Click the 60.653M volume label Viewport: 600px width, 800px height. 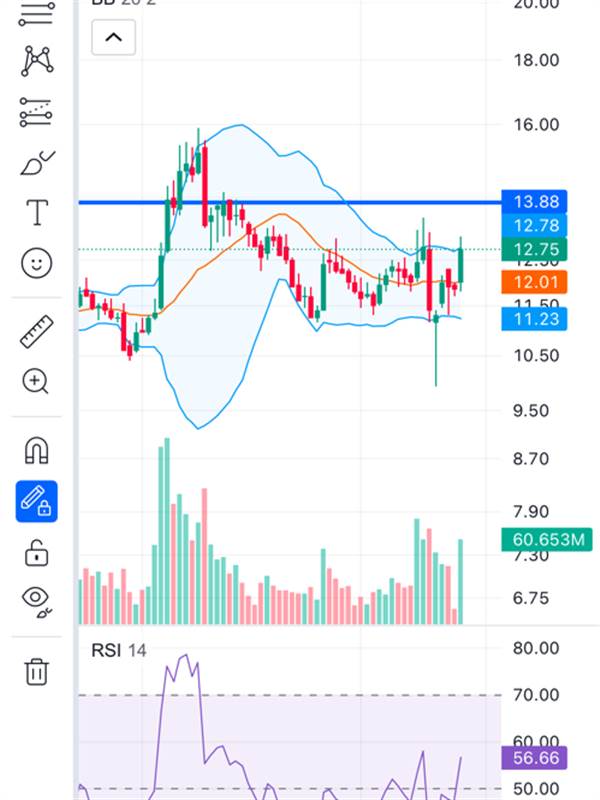coord(546,539)
